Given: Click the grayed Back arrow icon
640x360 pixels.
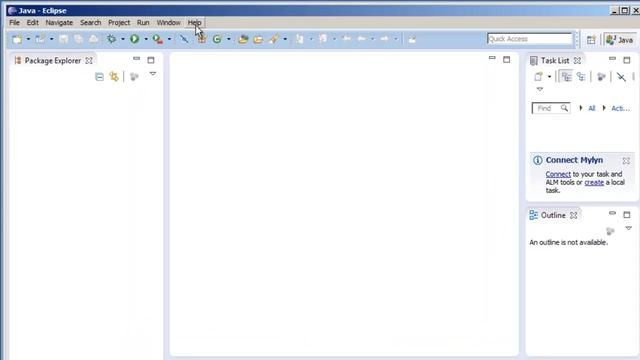Looking at the screenshot, I should pyautogui.click(x=361, y=39).
